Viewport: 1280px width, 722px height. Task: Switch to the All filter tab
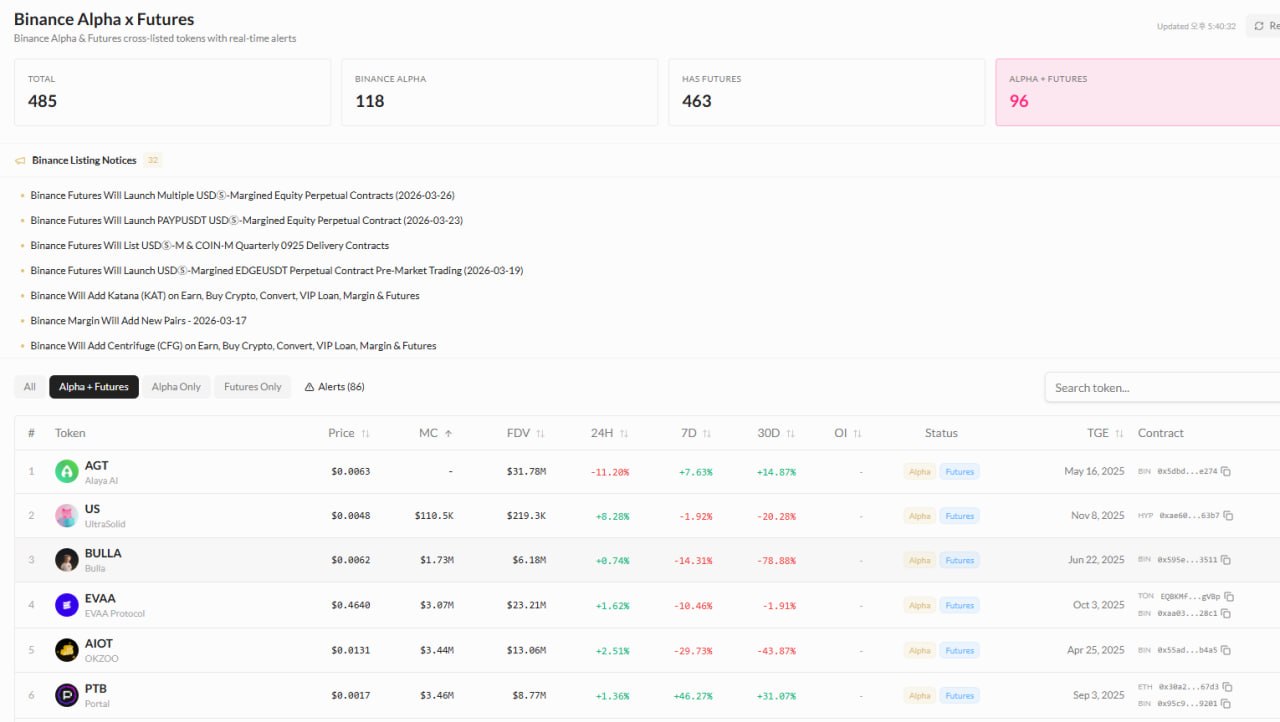click(30, 387)
